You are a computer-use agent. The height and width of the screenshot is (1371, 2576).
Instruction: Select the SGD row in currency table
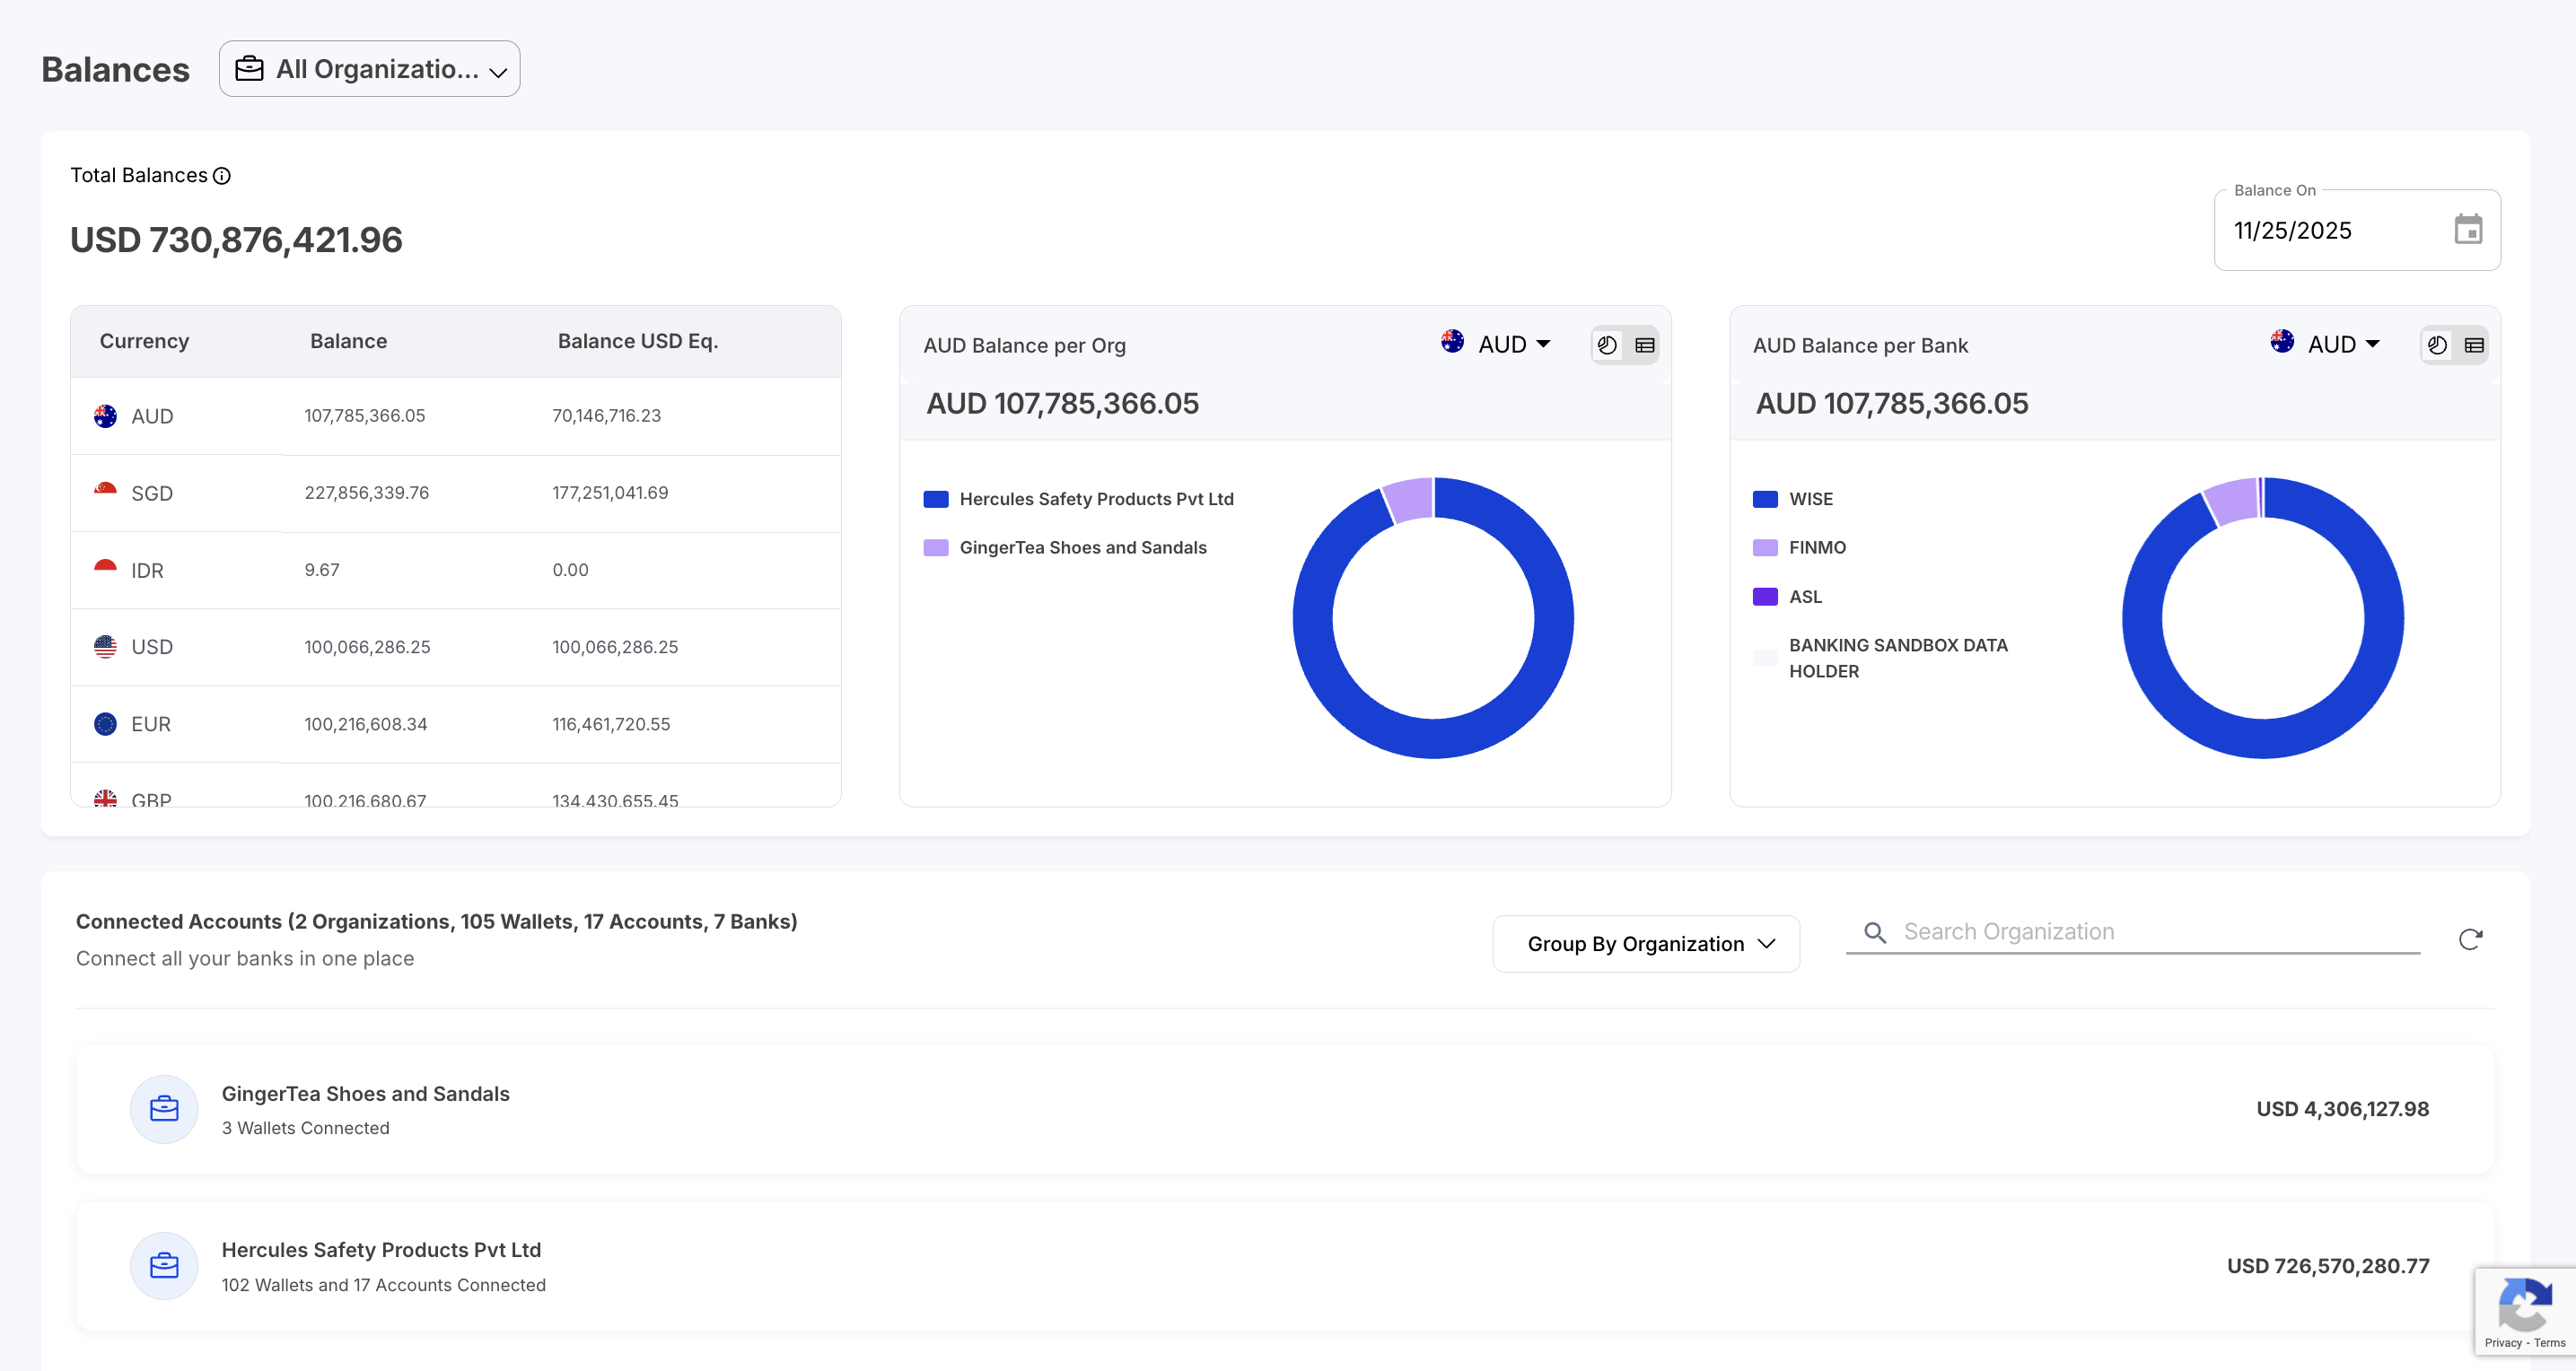click(455, 493)
